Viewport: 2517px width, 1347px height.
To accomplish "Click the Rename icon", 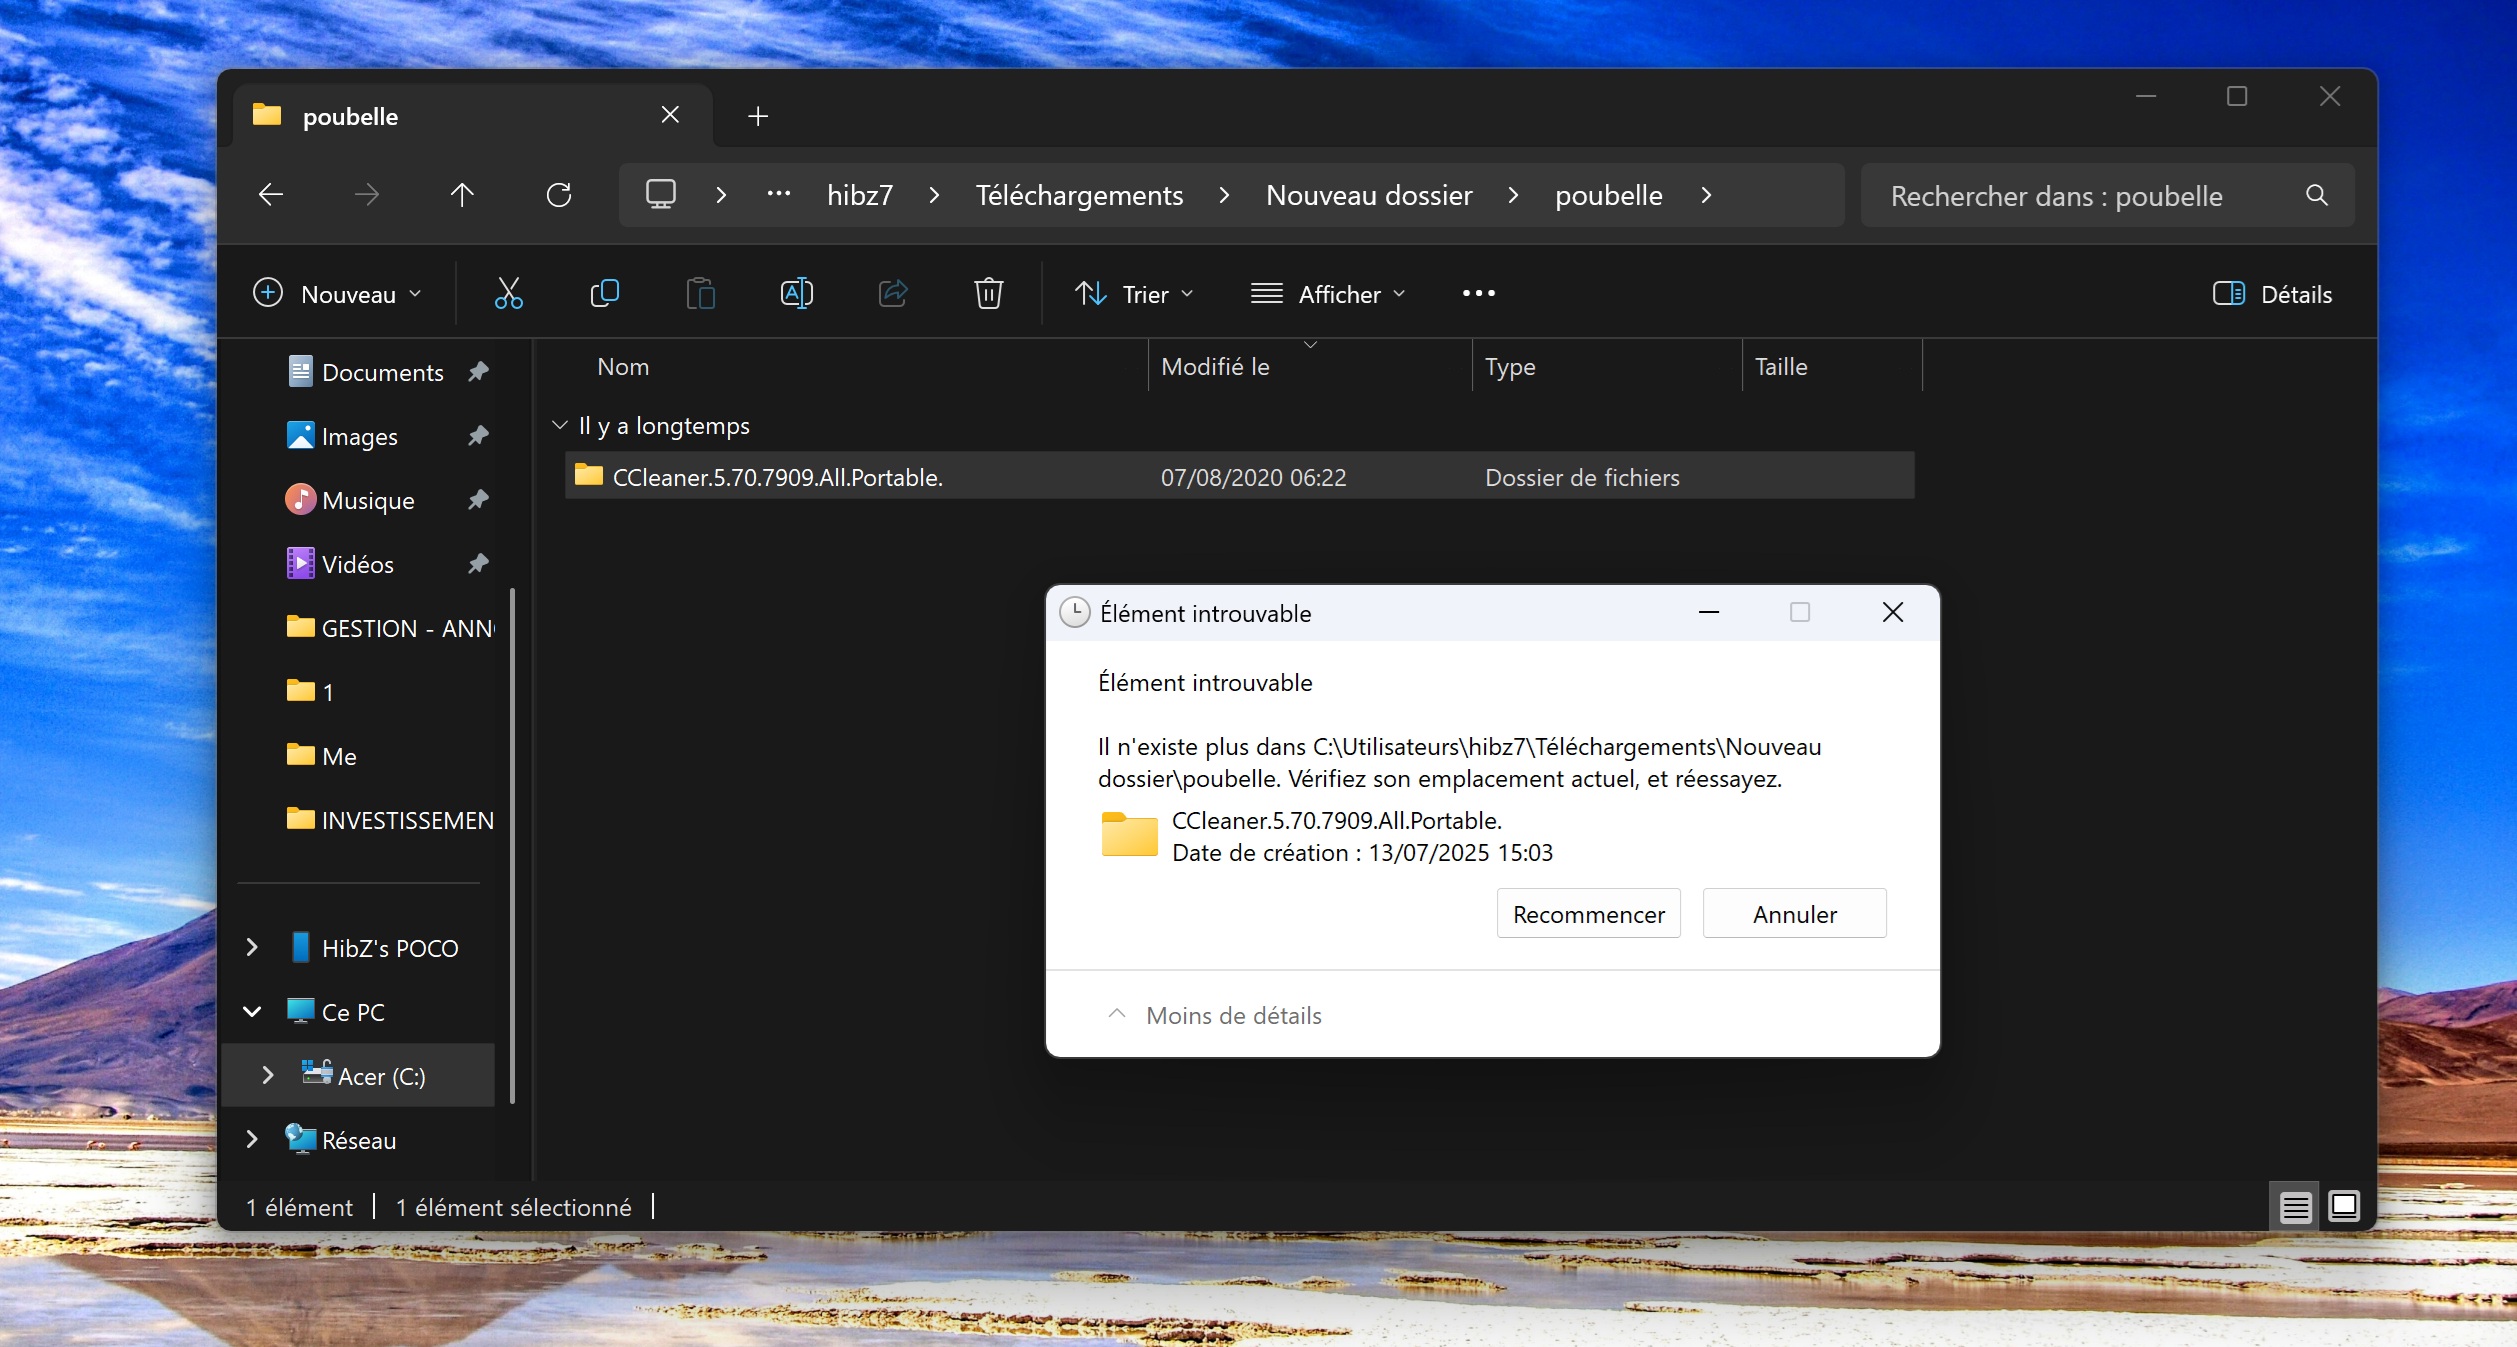I will pyautogui.click(x=796, y=293).
